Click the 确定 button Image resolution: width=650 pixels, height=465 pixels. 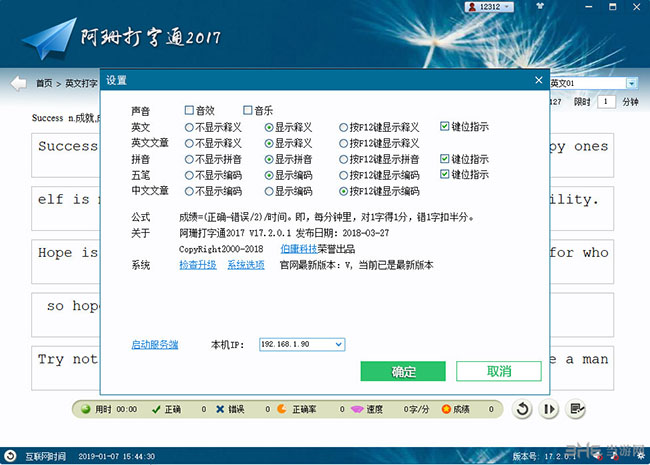[403, 371]
